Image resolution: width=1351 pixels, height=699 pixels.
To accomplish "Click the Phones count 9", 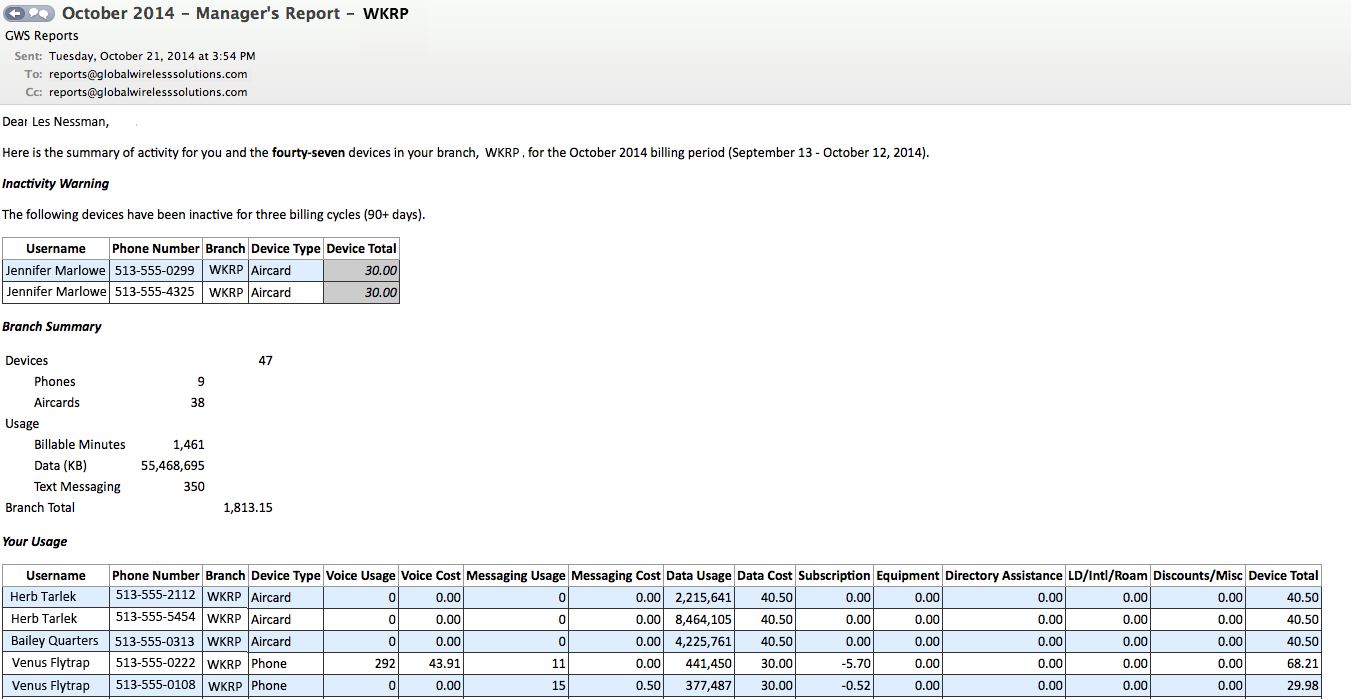I will [x=201, y=382].
